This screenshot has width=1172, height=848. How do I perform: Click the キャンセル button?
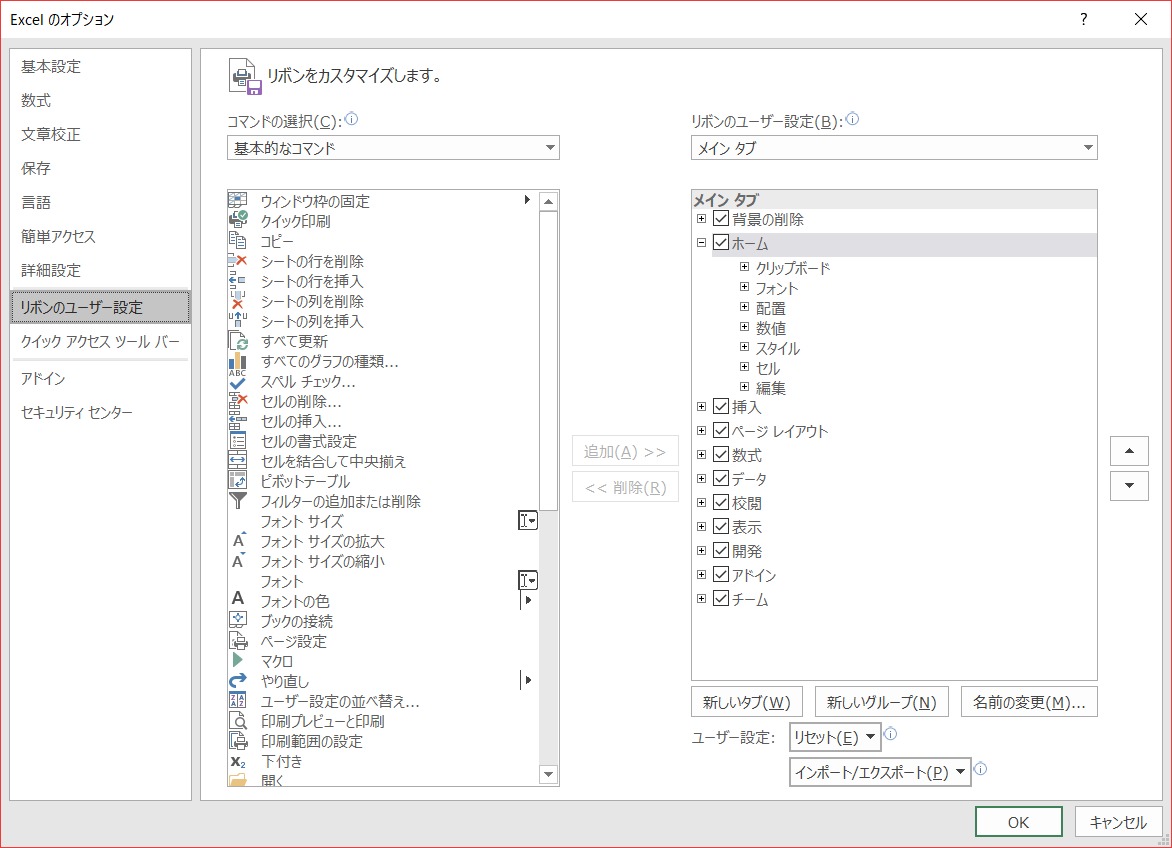pyautogui.click(x=1118, y=822)
